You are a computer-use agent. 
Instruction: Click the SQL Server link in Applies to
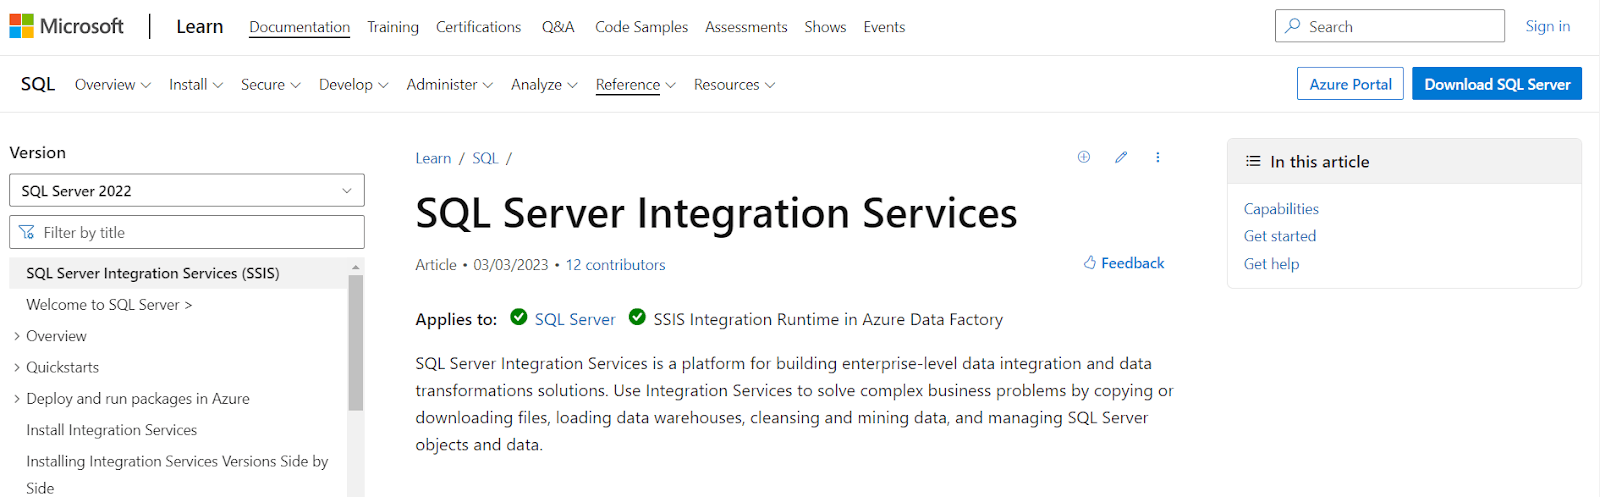pyautogui.click(x=575, y=319)
